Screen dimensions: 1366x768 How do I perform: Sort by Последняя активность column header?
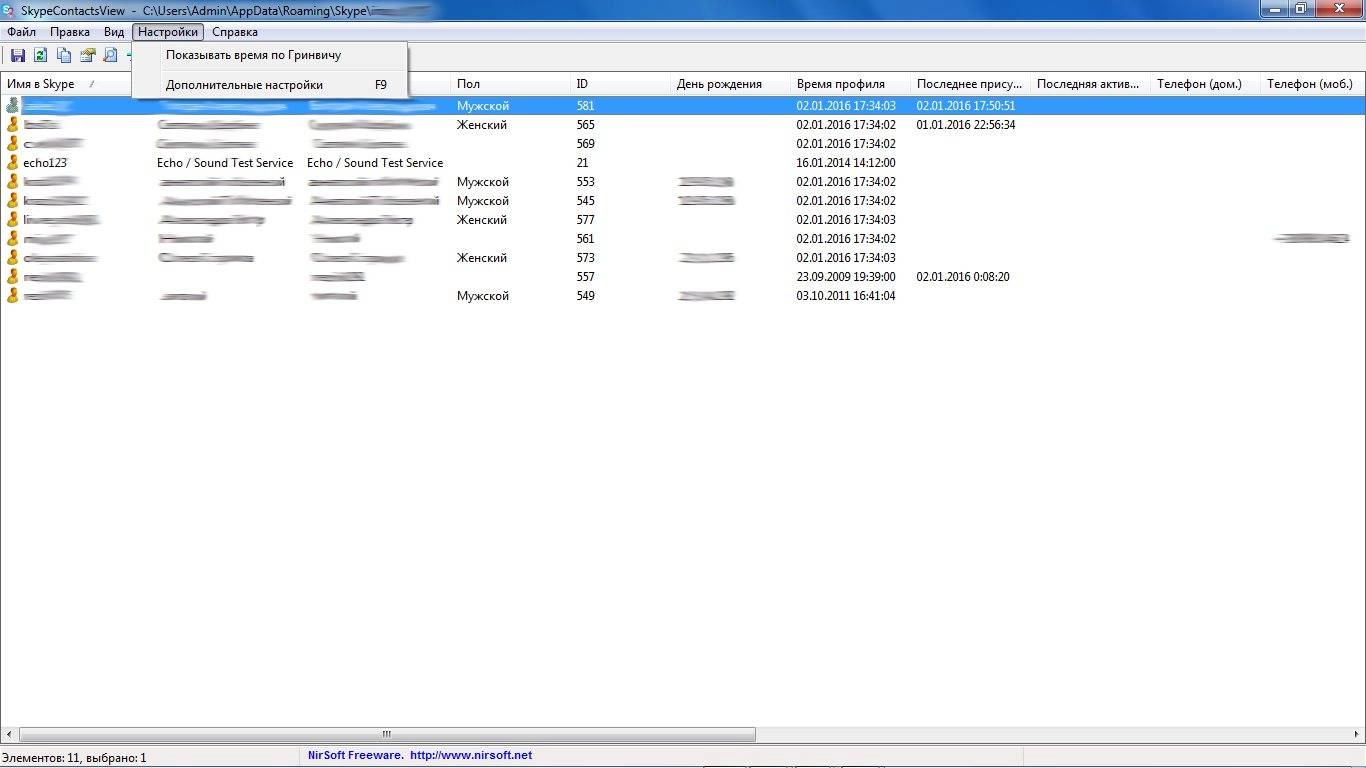(x=1090, y=84)
